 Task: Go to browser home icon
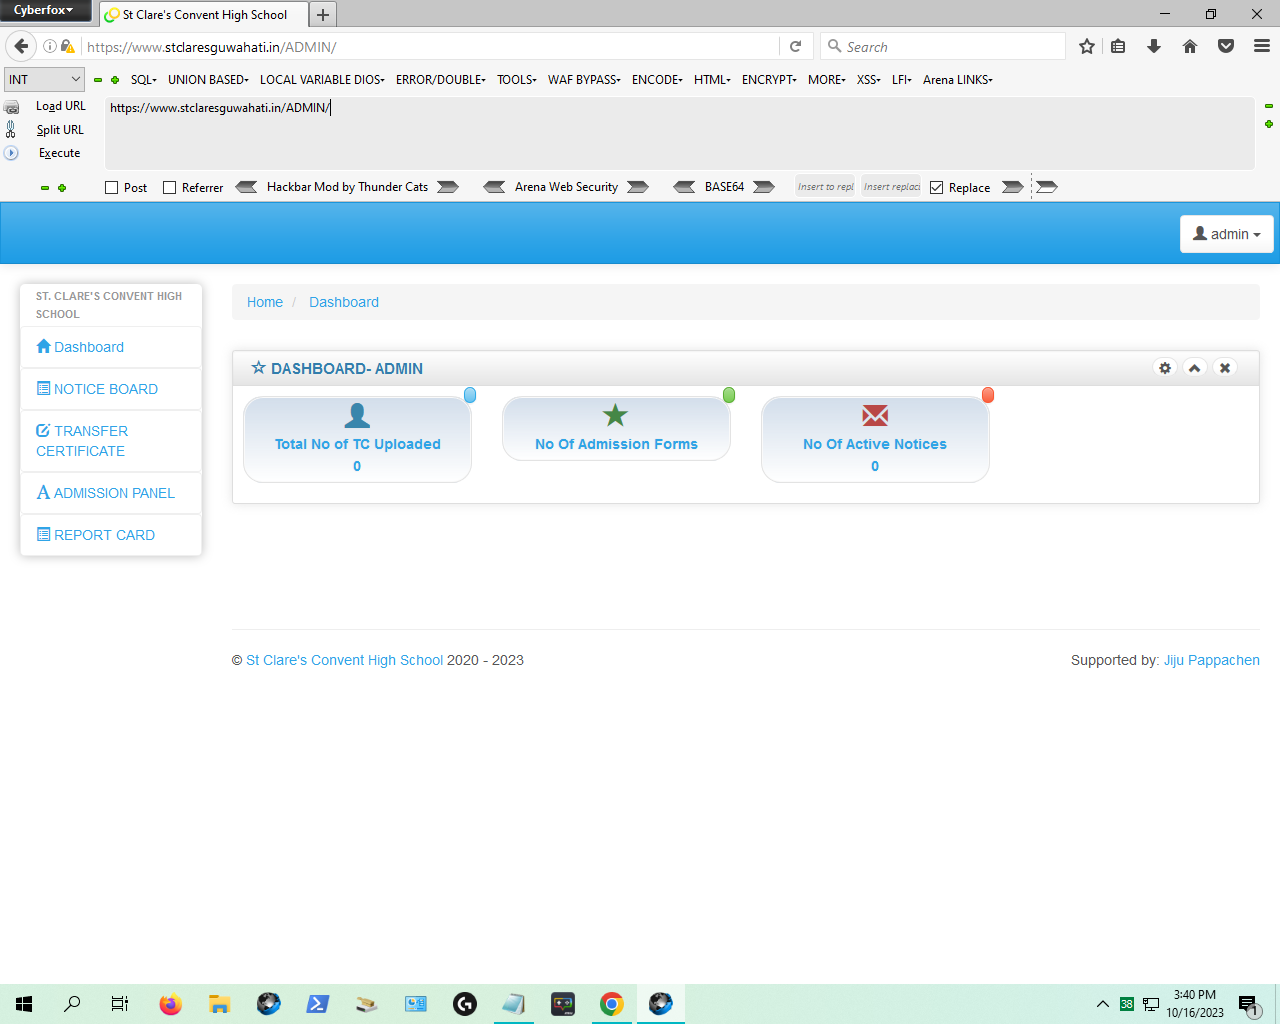pos(1190,46)
